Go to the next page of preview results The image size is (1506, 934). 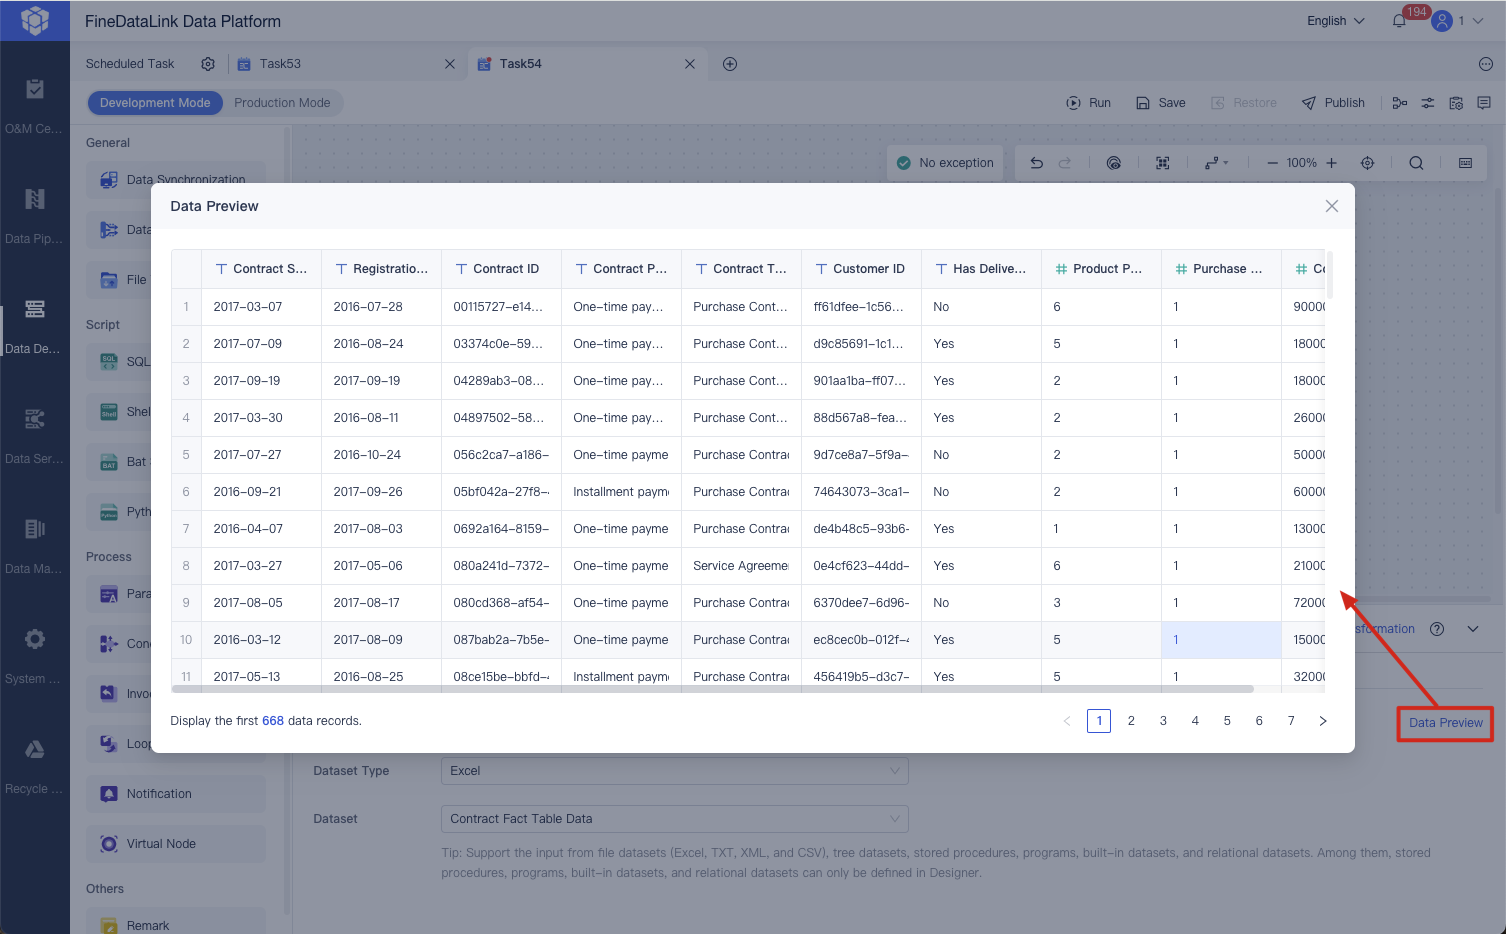(1323, 721)
